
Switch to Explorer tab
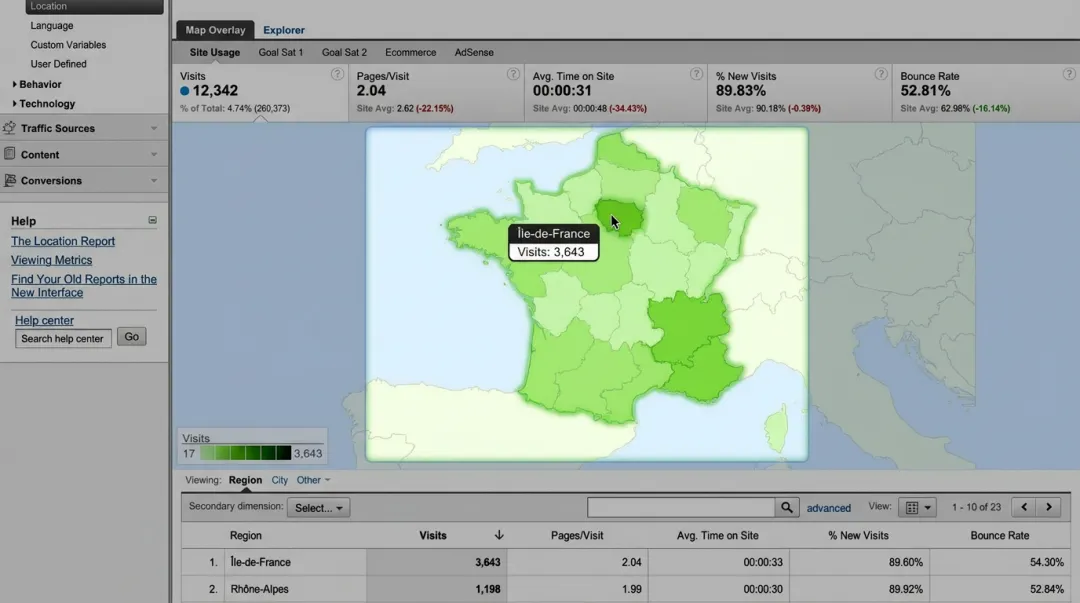coord(284,30)
